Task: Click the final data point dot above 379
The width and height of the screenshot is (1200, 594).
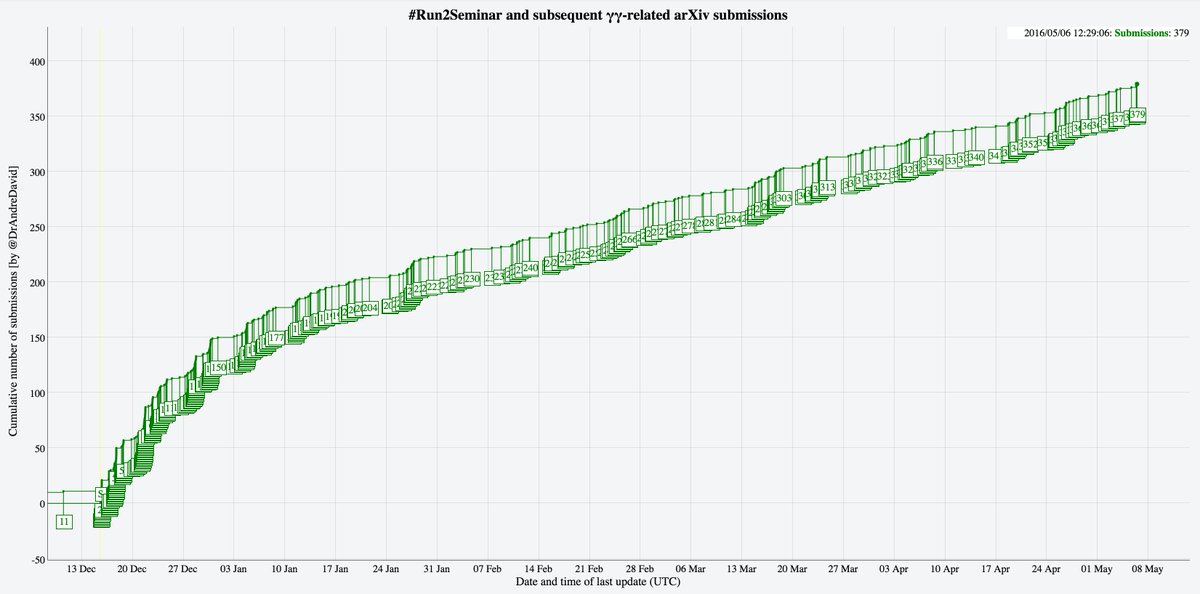Action: [1137, 85]
